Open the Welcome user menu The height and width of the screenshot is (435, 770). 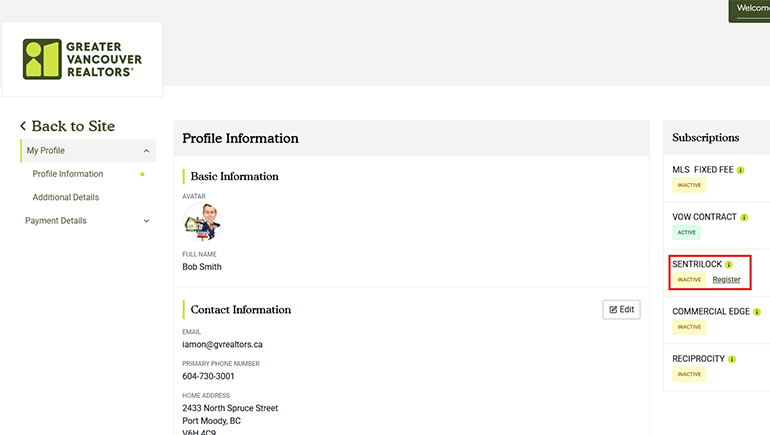point(751,9)
